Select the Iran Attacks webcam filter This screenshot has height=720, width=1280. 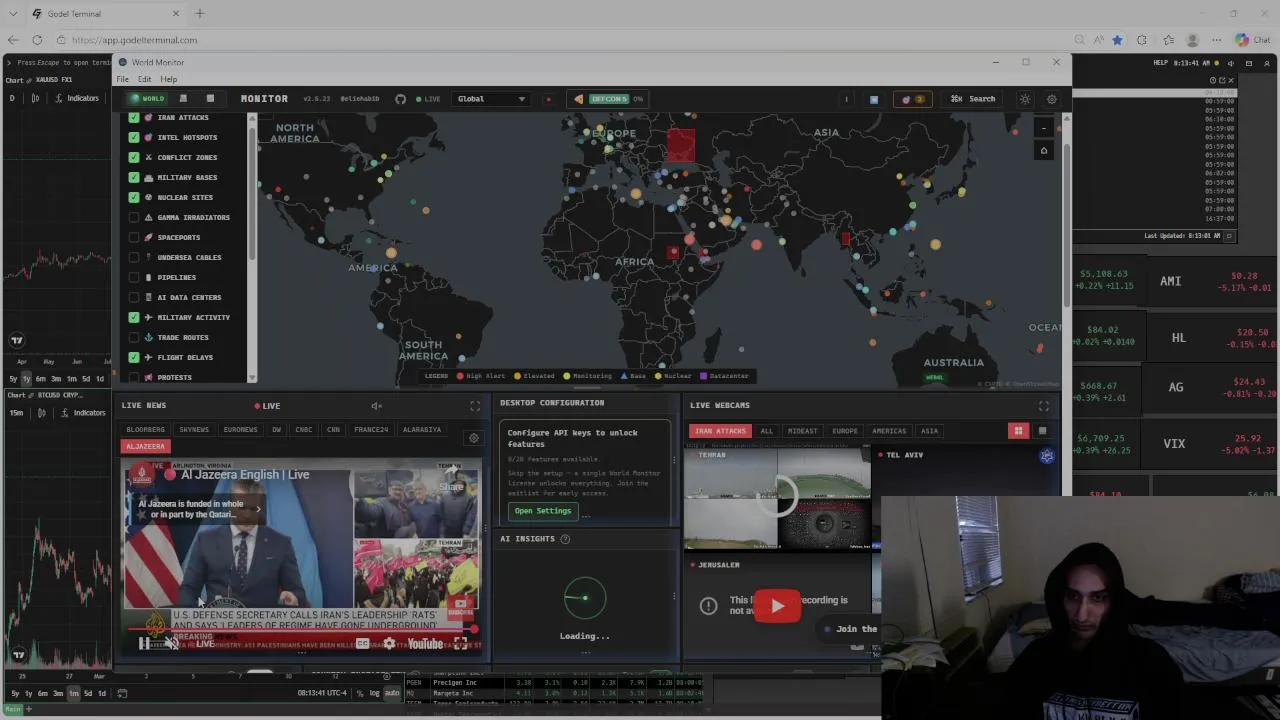pyautogui.click(x=720, y=431)
